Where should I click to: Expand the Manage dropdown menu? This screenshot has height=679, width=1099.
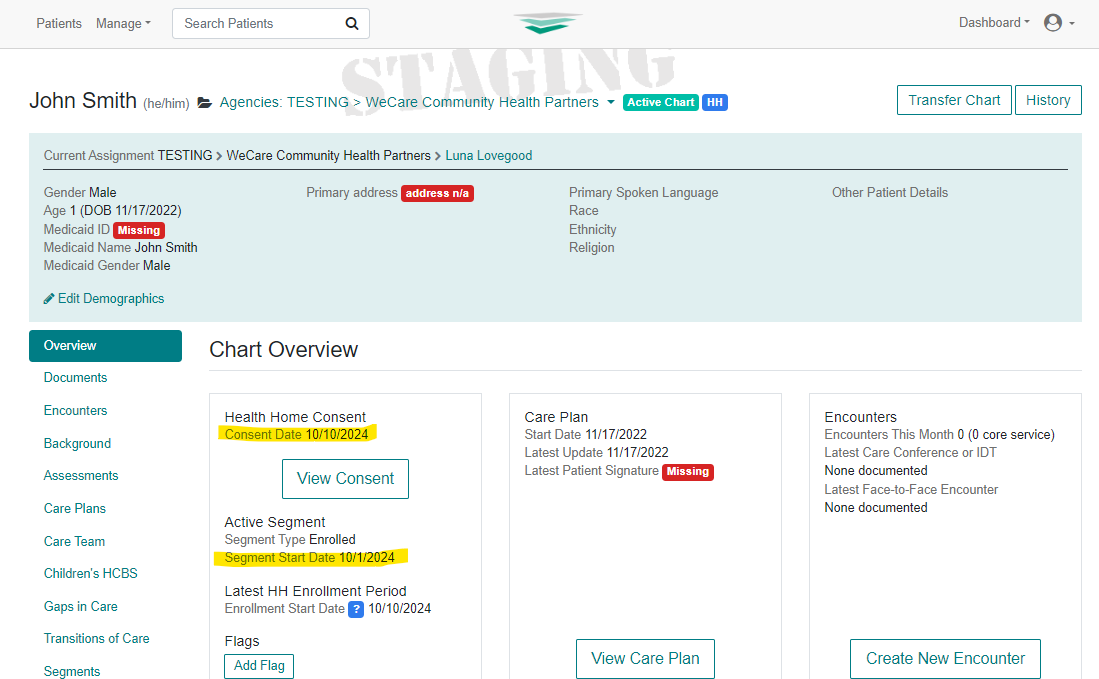[123, 24]
